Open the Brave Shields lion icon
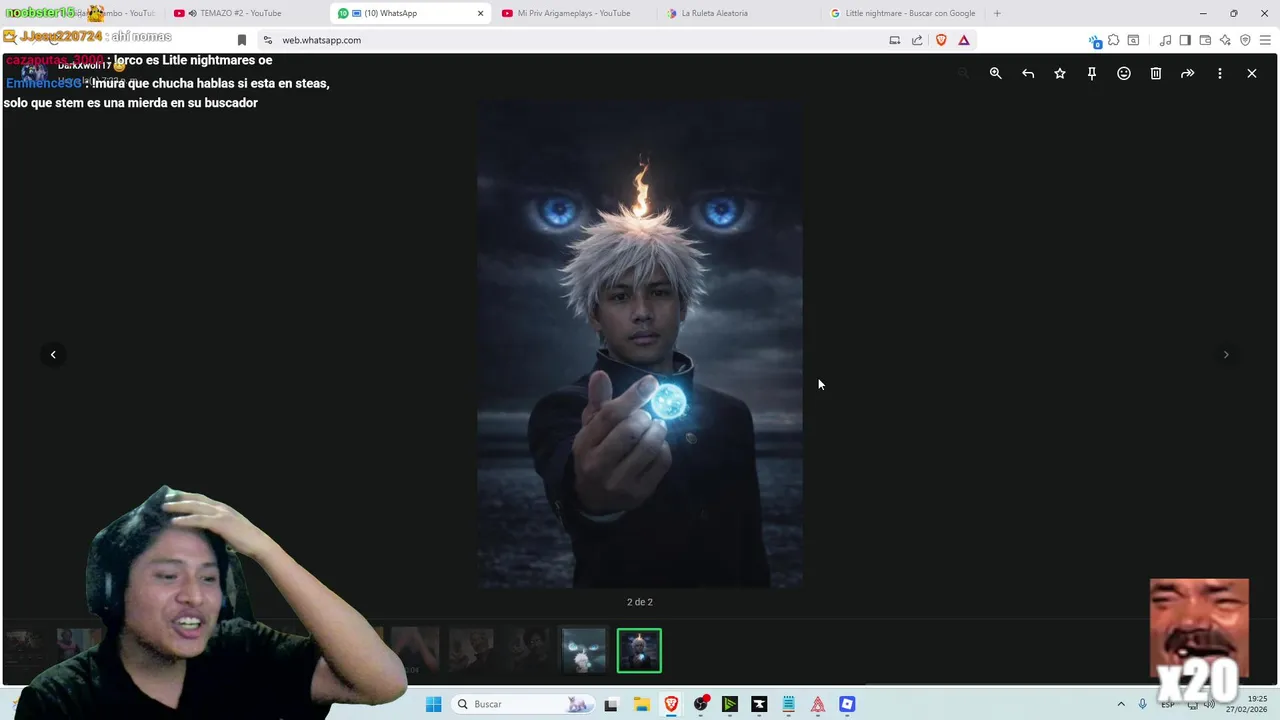The image size is (1280, 720). [941, 40]
